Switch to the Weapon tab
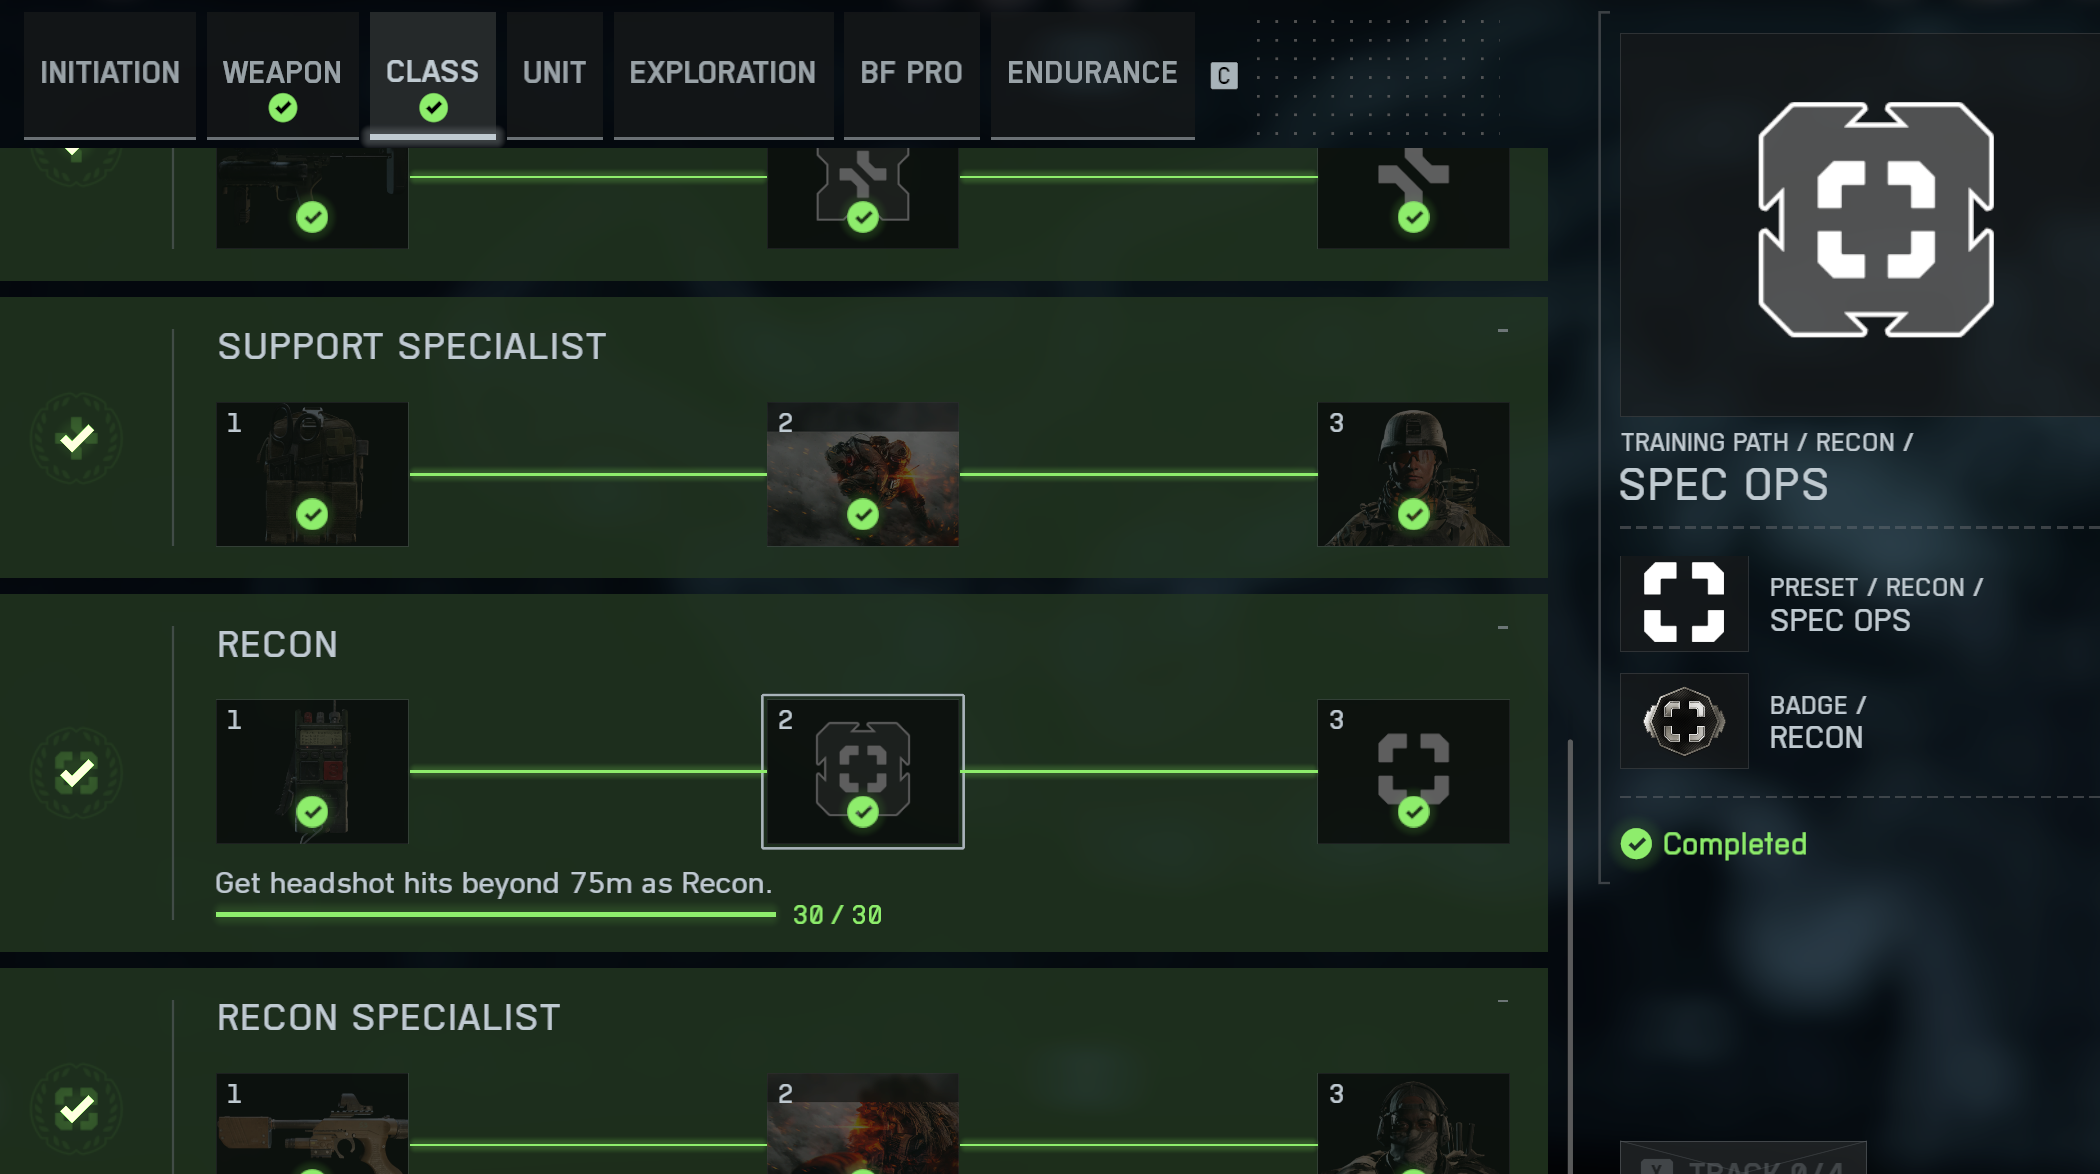 click(282, 76)
